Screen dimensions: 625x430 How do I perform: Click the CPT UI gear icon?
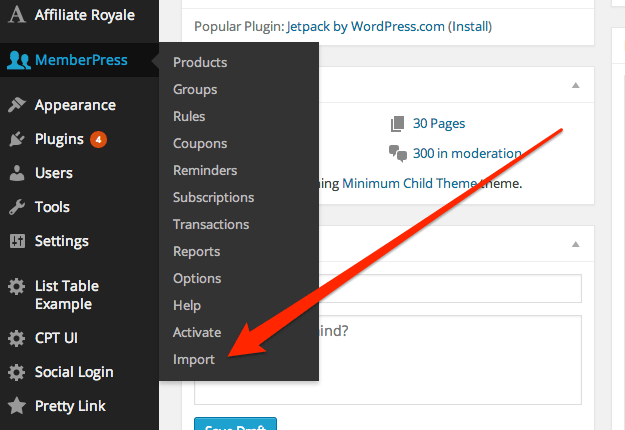[17, 338]
